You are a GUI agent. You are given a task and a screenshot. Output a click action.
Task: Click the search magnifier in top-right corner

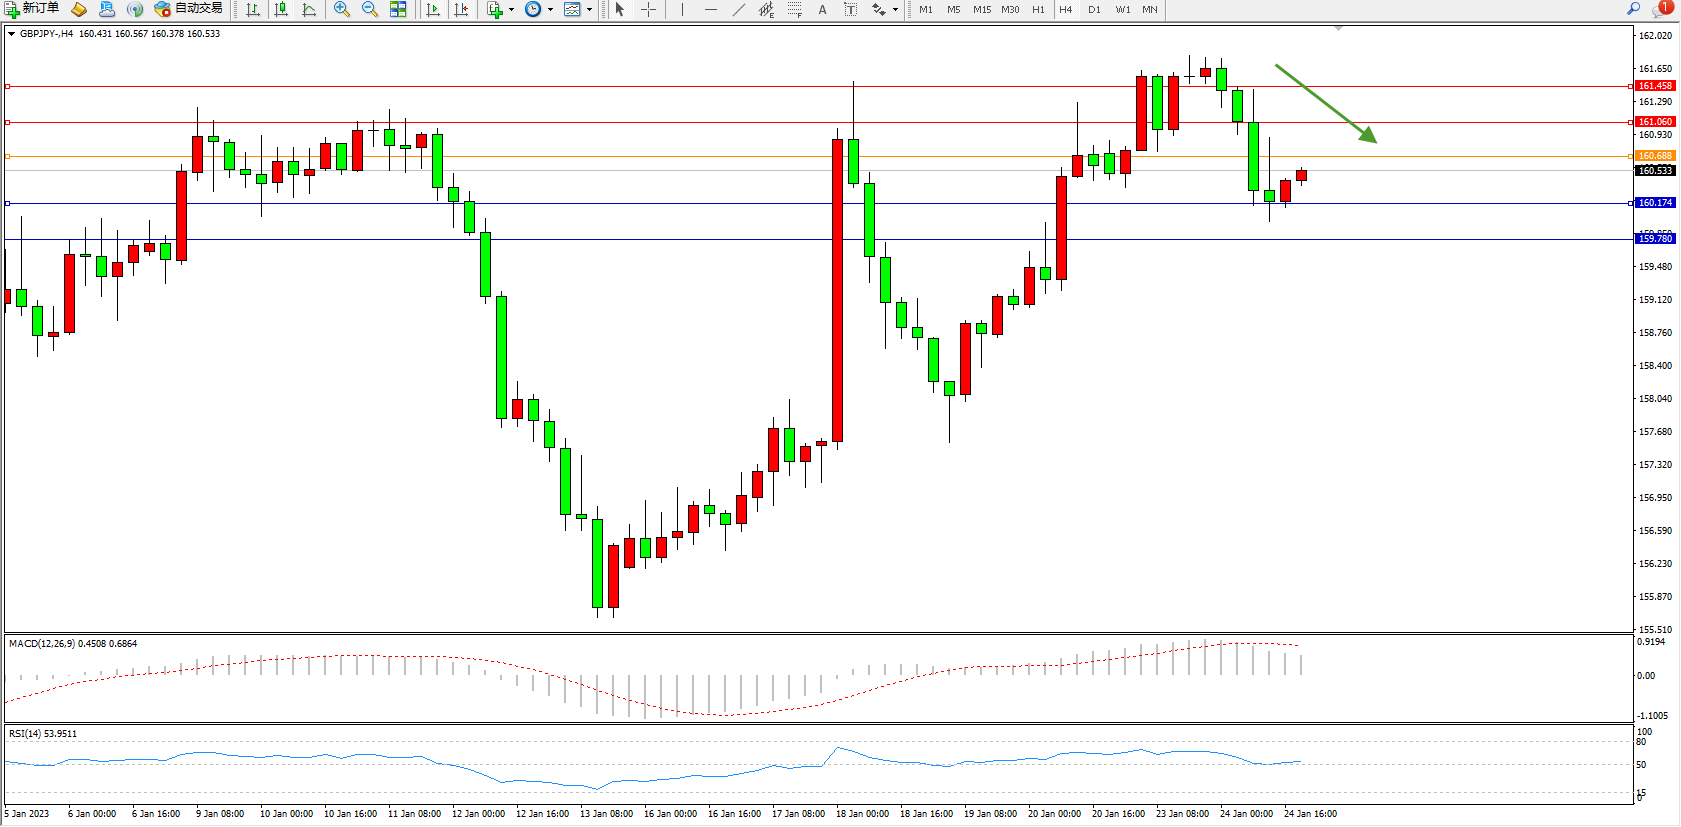[1634, 9]
